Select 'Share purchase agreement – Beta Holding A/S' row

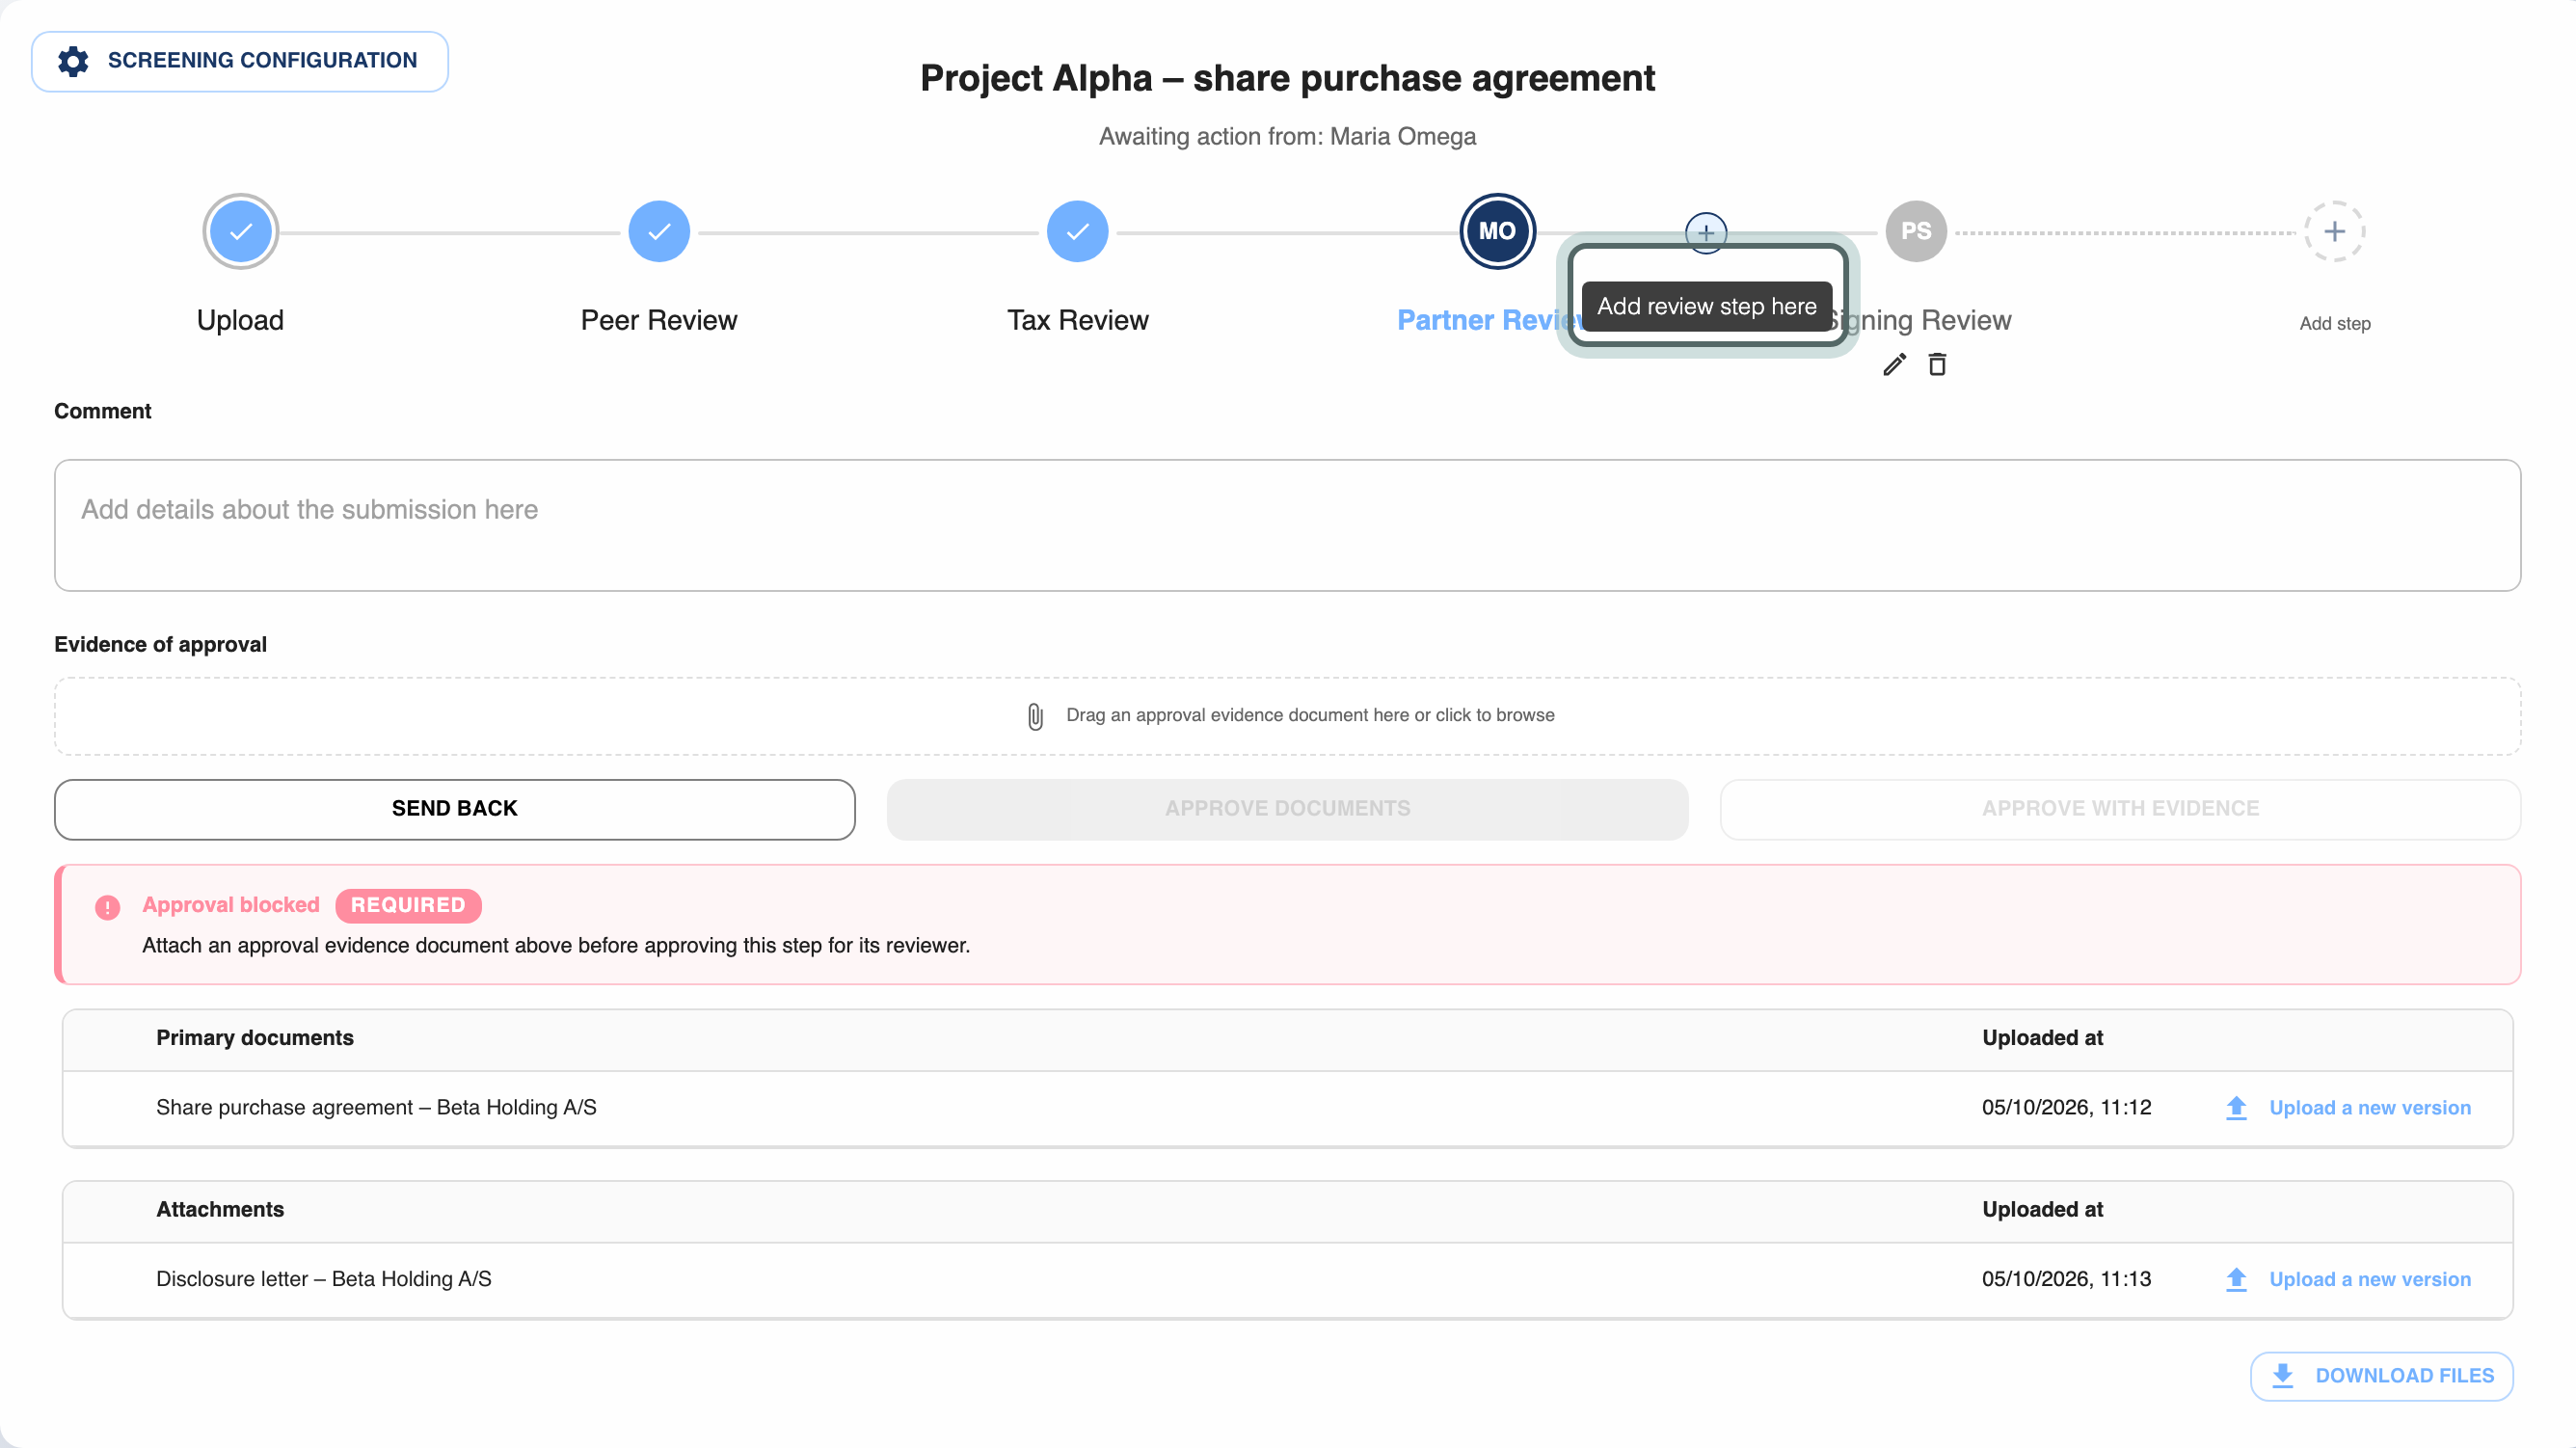point(1287,1108)
